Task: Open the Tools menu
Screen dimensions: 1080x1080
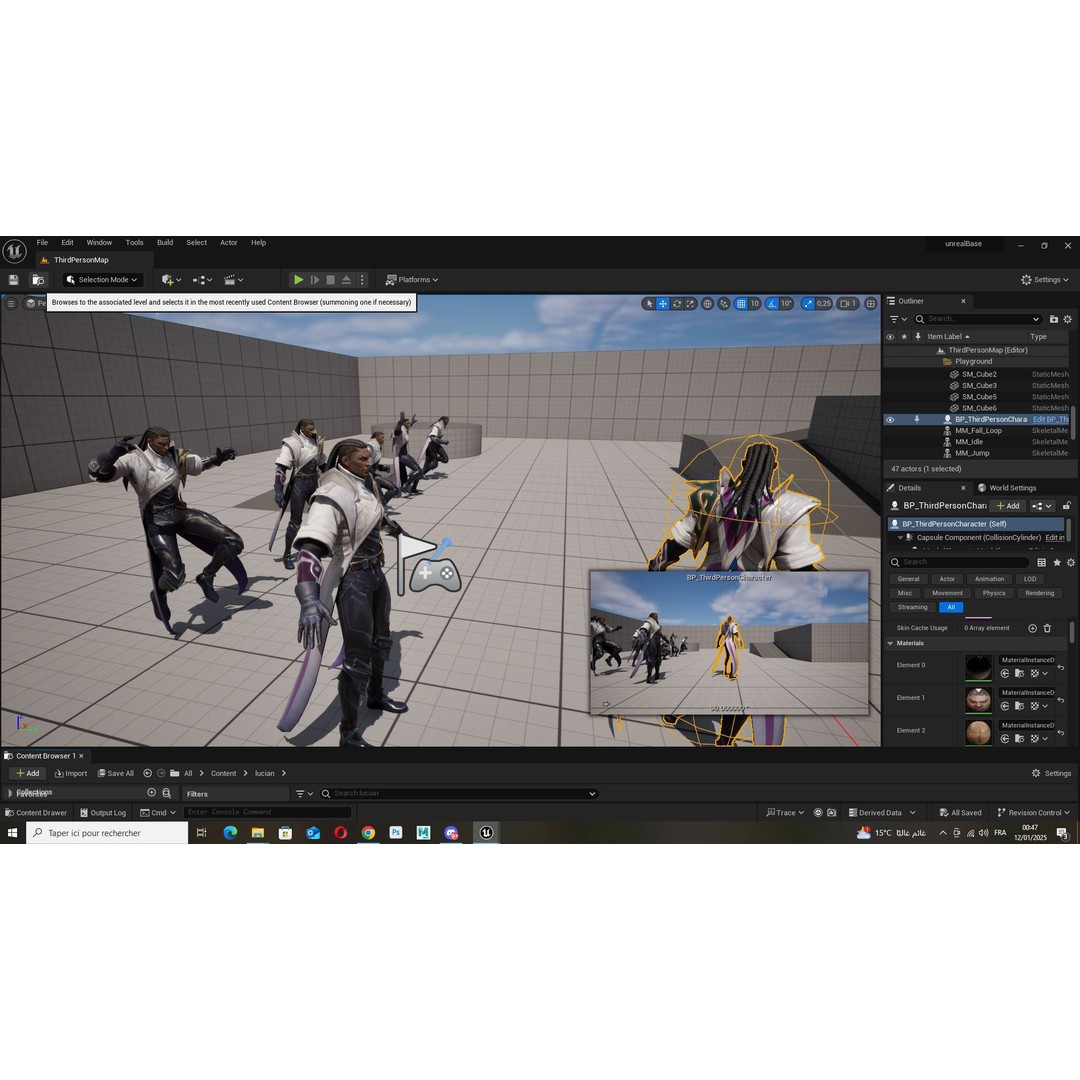Action: pyautogui.click(x=134, y=242)
